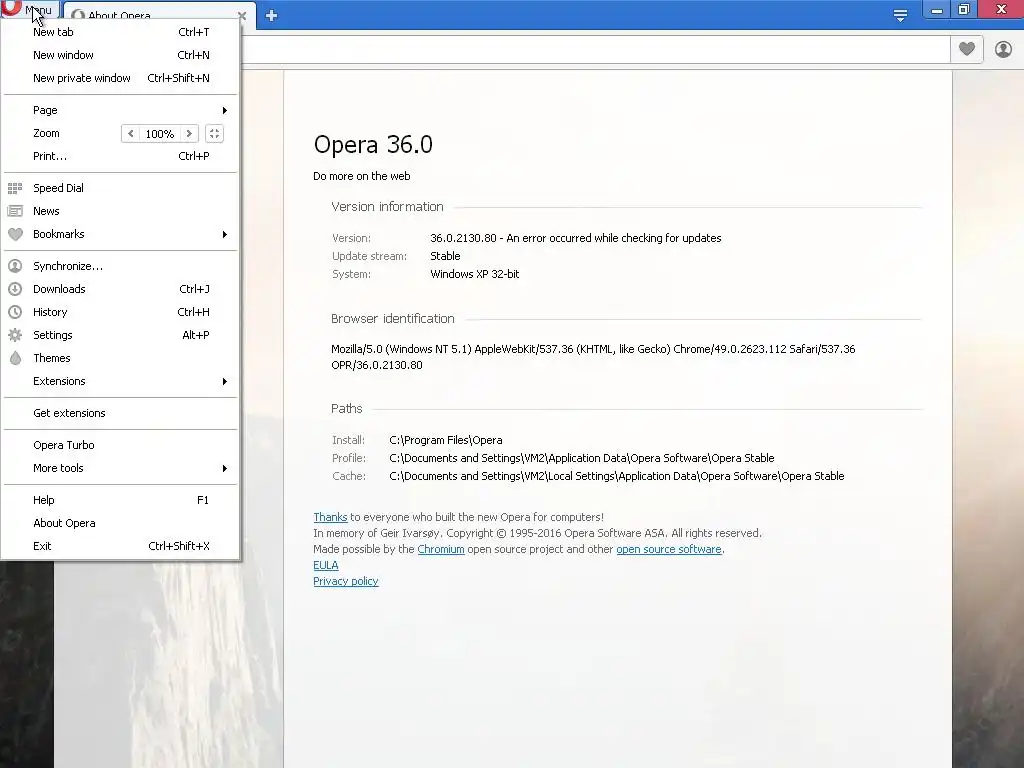Choose Print... from the menu
Screen dimensions: 1024x768
pyautogui.click(x=121, y=156)
